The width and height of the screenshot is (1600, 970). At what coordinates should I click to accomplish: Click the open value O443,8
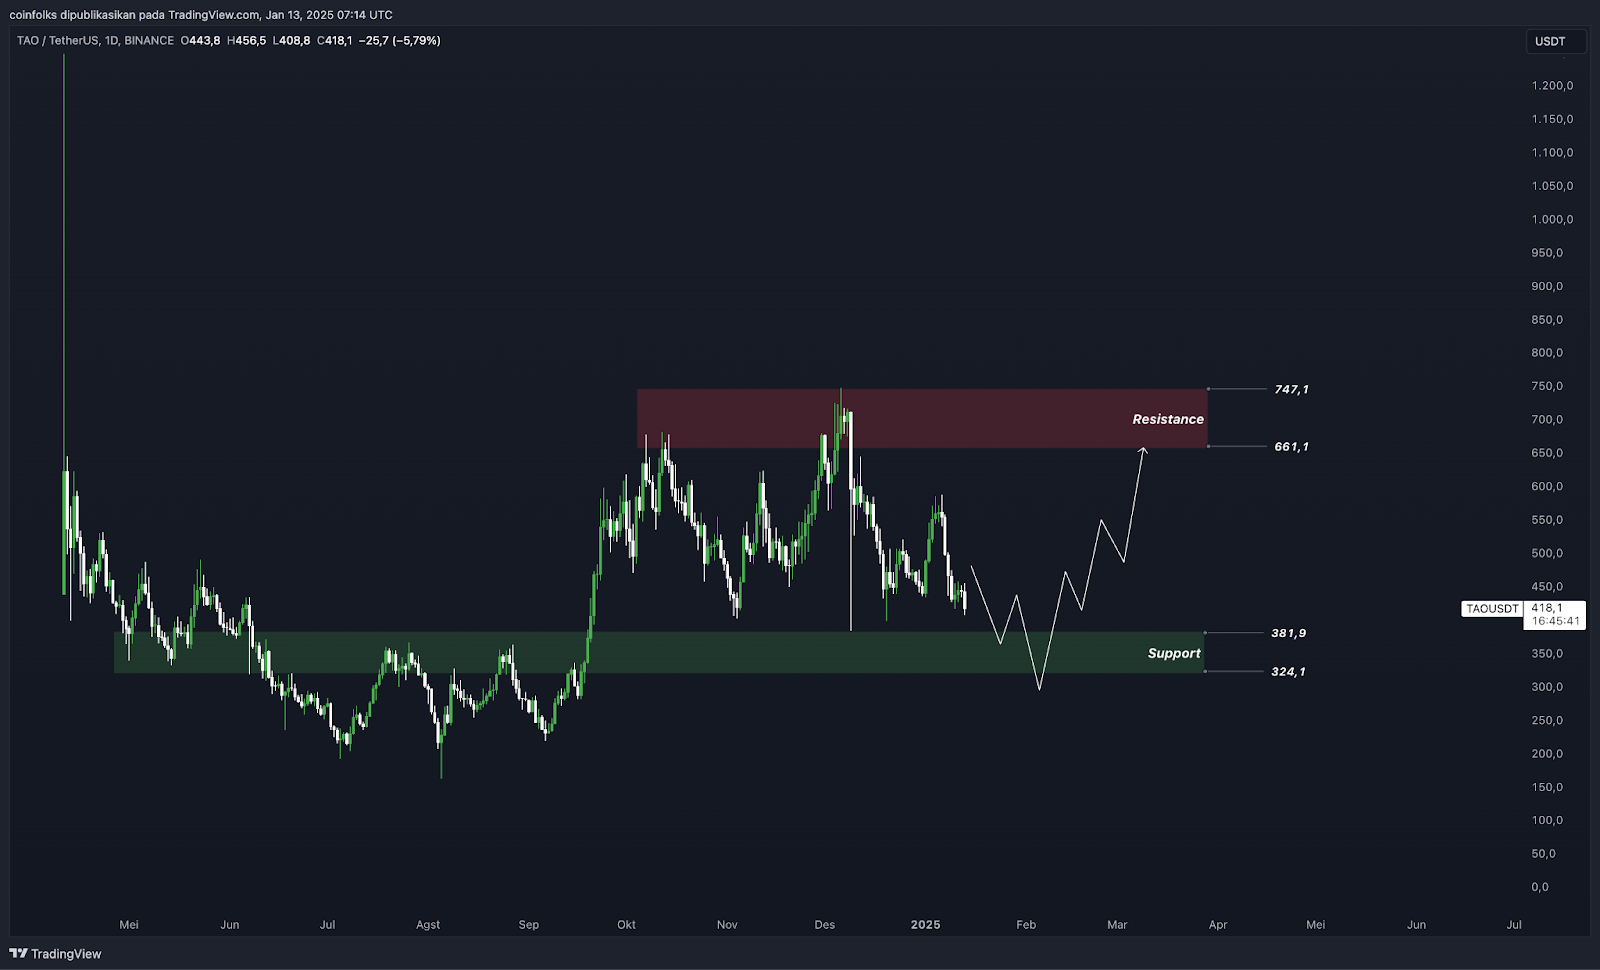(200, 41)
